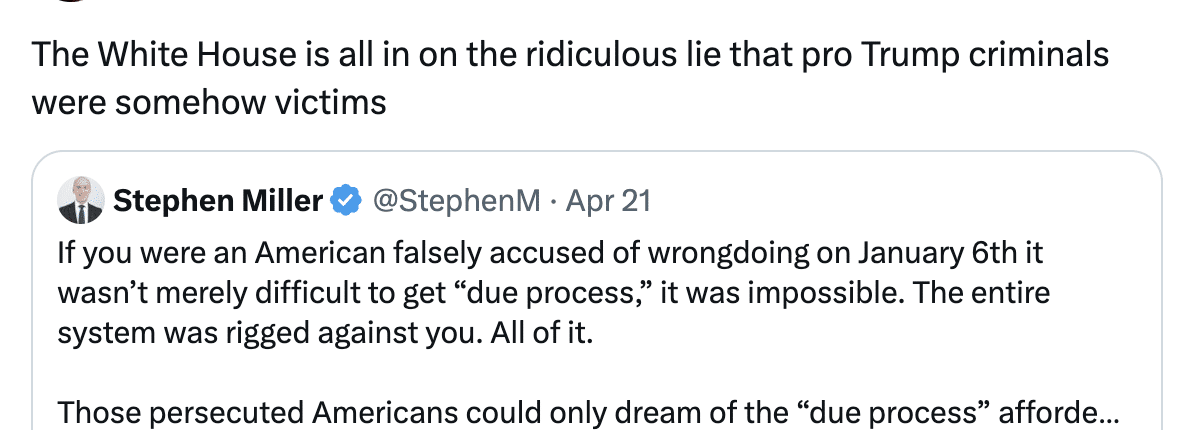1194x430 pixels.
Task: Open the Apr 21 timestamp link
Action: point(608,201)
